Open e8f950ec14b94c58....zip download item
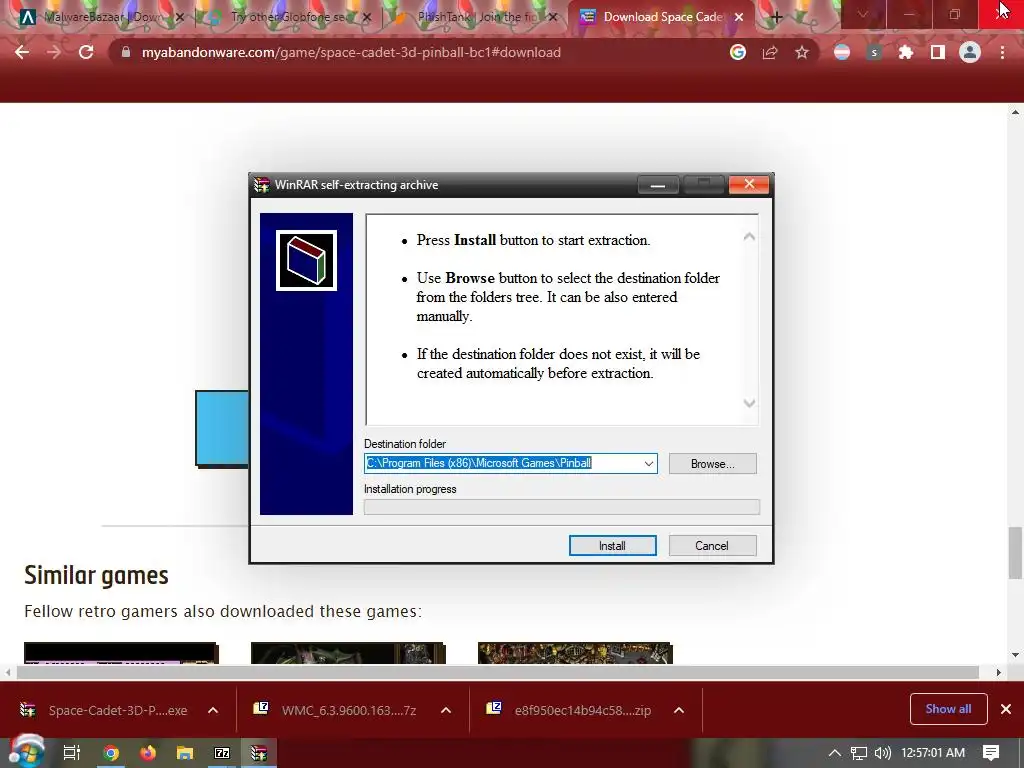 [x=571, y=710]
